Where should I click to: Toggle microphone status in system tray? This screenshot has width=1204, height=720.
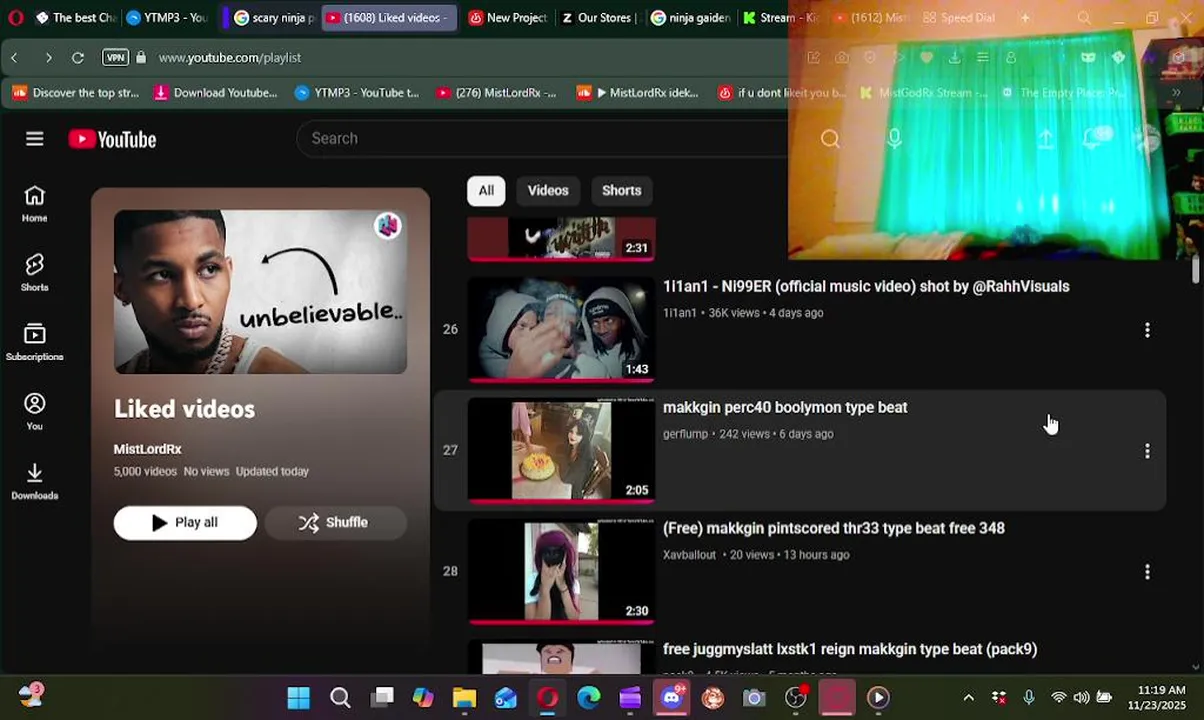pos(1029,698)
